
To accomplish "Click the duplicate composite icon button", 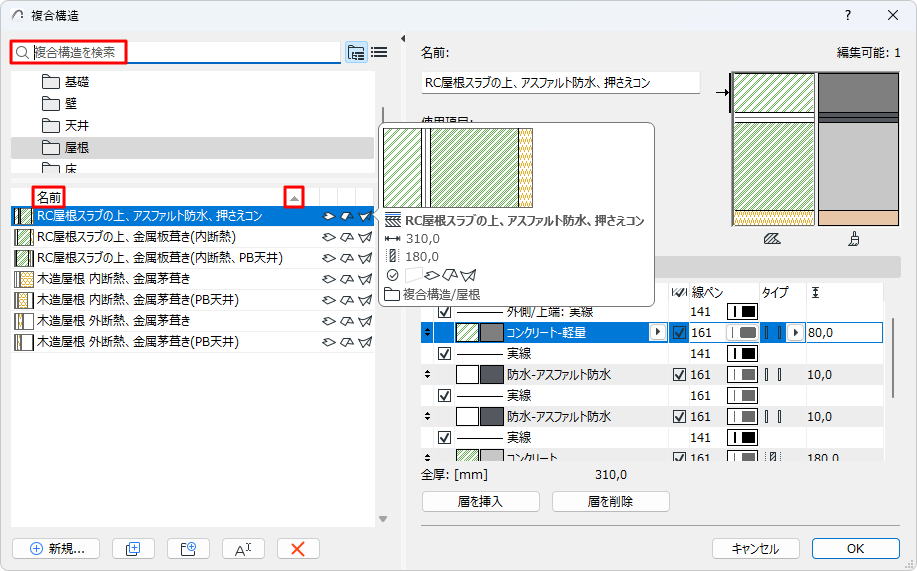I will 133,549.
